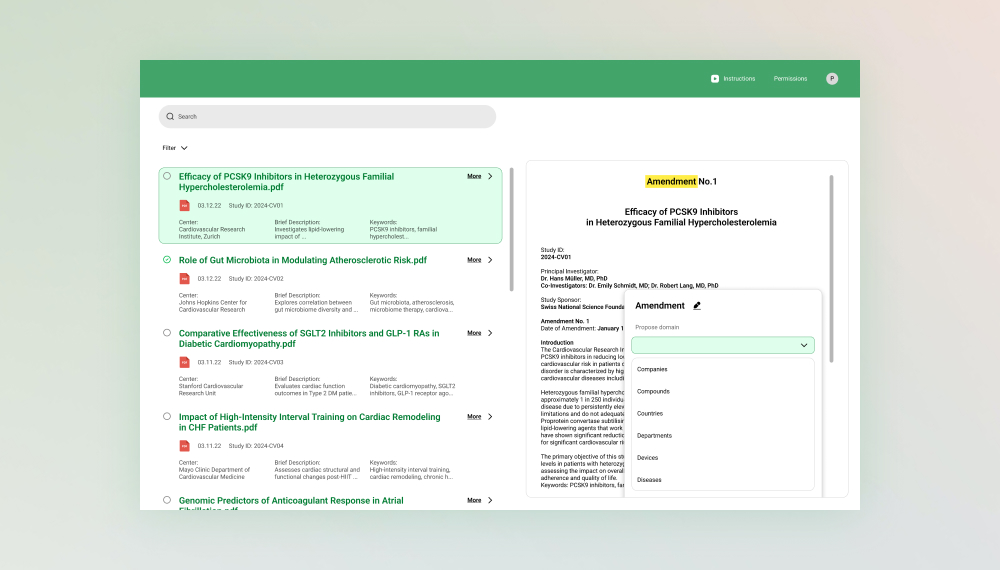Click the edit pencil next to Amendment
The height and width of the screenshot is (570, 1000).
click(x=697, y=306)
